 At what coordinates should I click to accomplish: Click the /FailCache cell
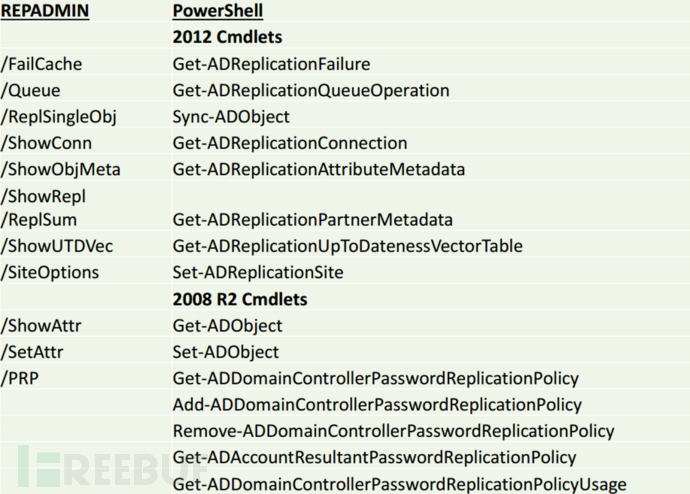[41, 64]
